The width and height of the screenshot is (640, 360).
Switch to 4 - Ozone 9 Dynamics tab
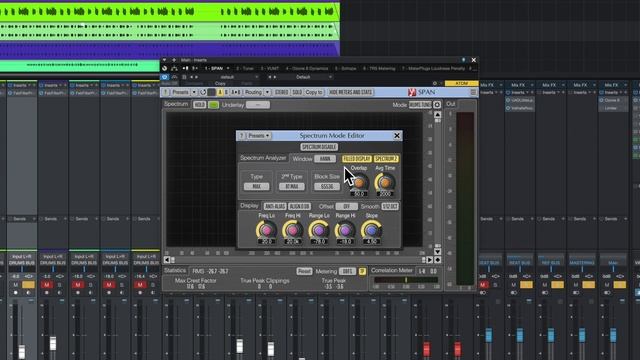tap(307, 68)
